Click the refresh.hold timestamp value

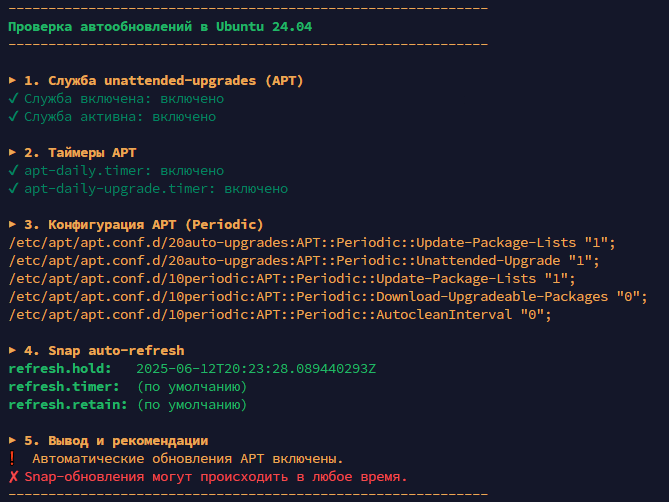pos(256,369)
